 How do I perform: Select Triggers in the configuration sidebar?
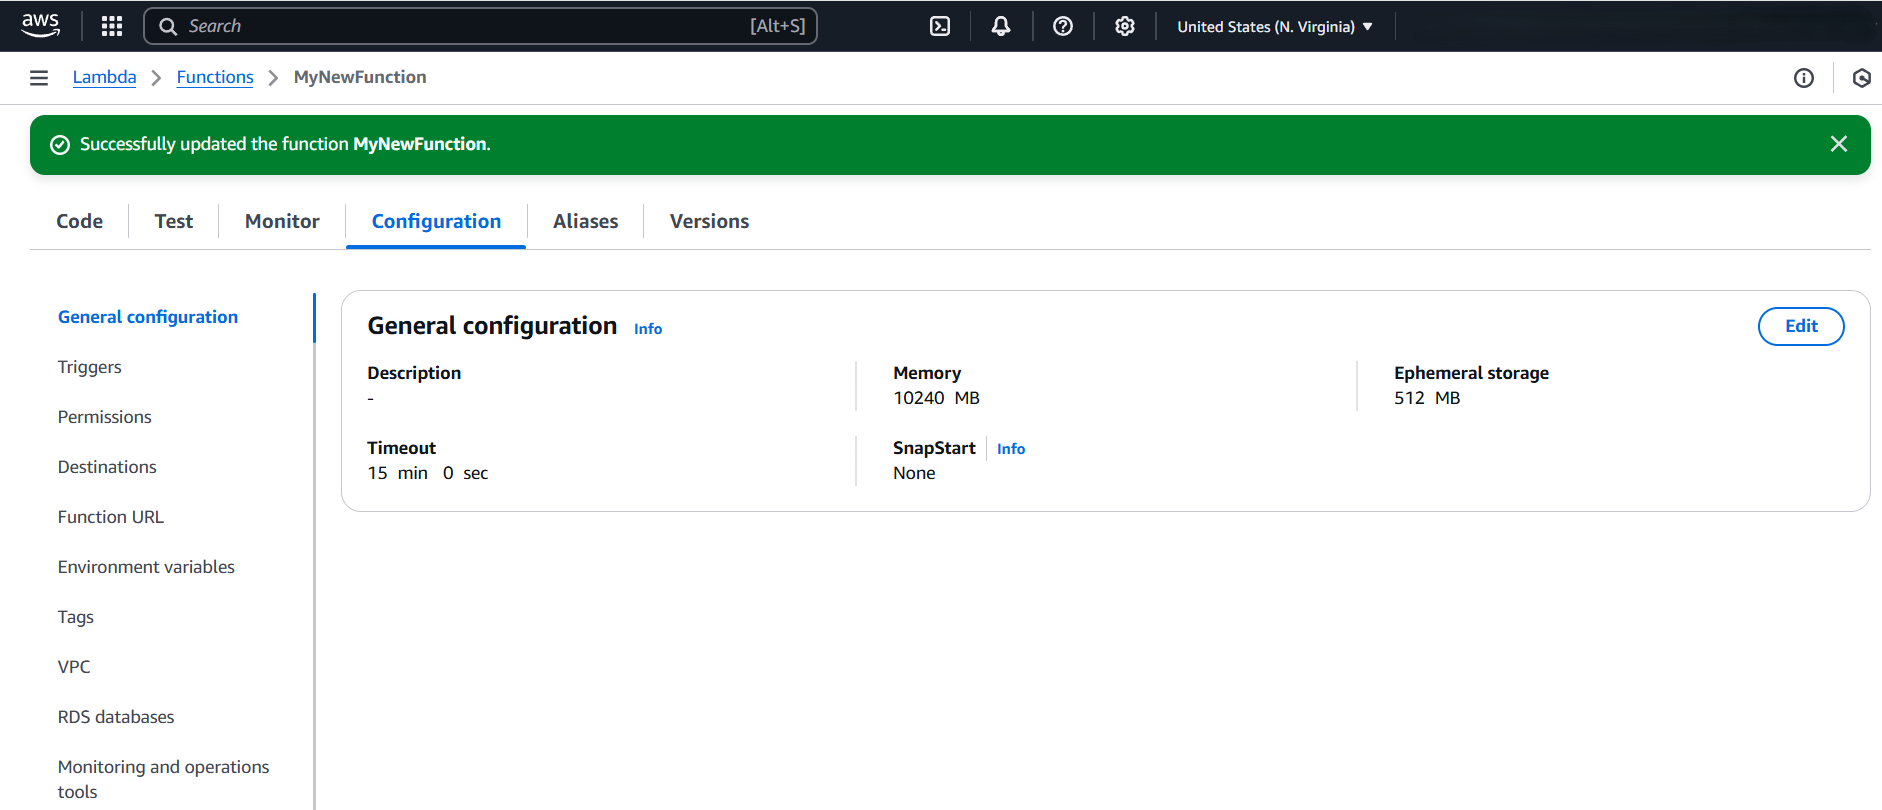[90, 367]
